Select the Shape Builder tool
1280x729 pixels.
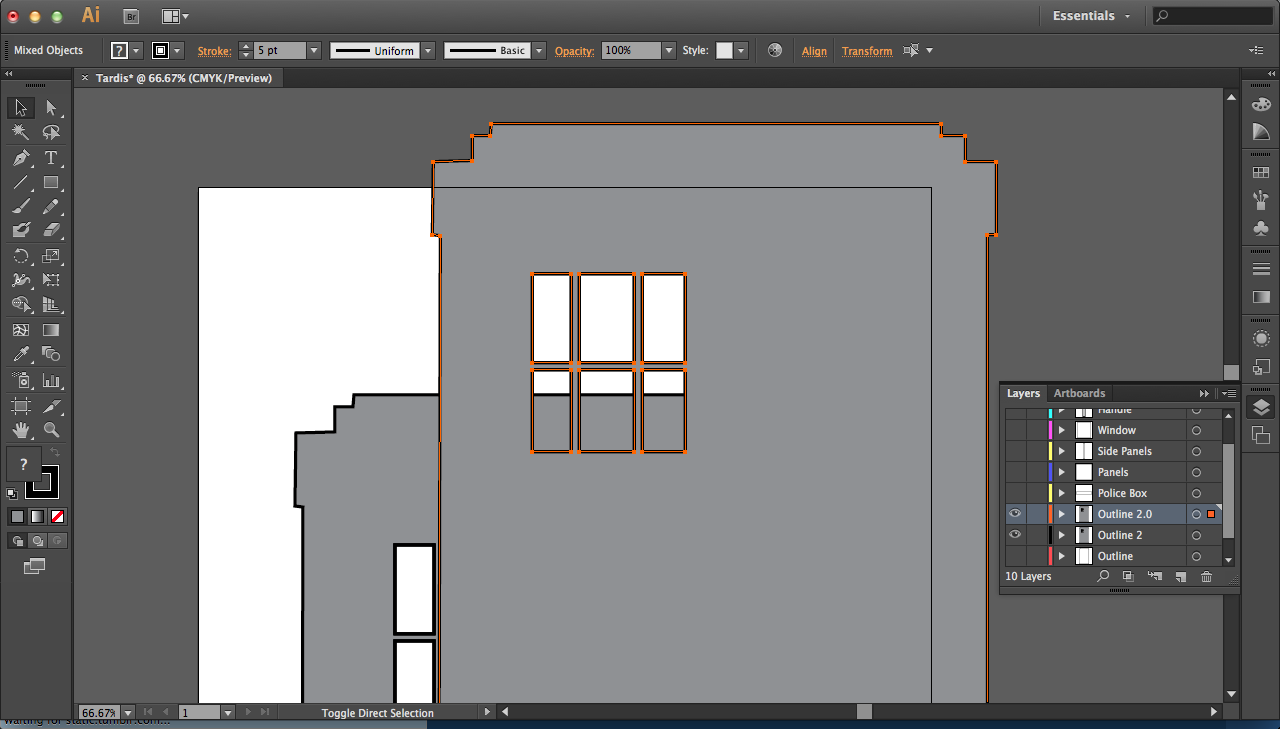tap(20, 305)
